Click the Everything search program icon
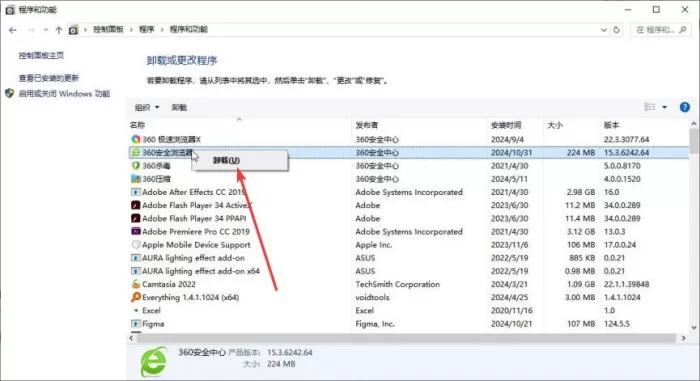The height and width of the screenshot is (381, 700). coord(136,297)
